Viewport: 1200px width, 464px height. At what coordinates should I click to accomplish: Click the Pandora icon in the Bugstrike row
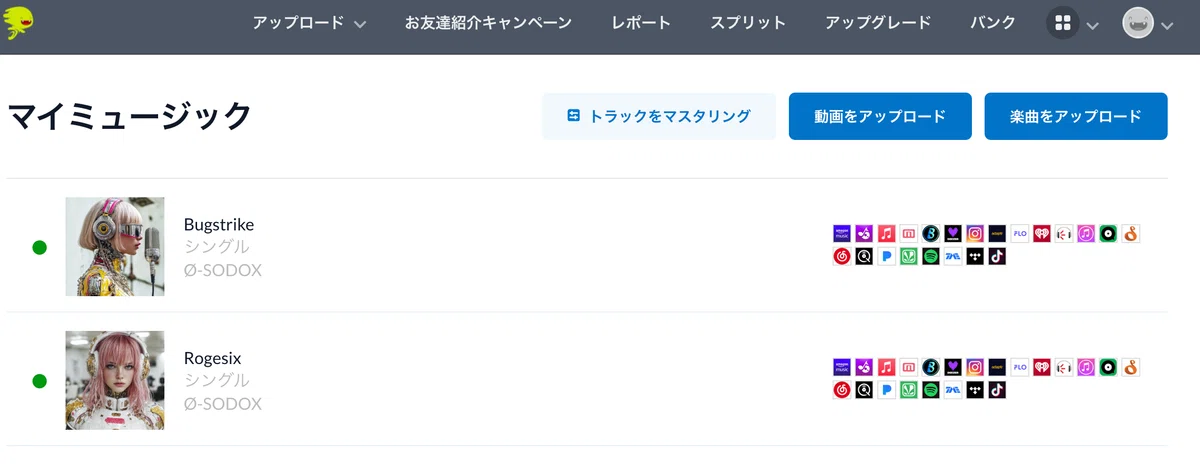(x=887, y=256)
